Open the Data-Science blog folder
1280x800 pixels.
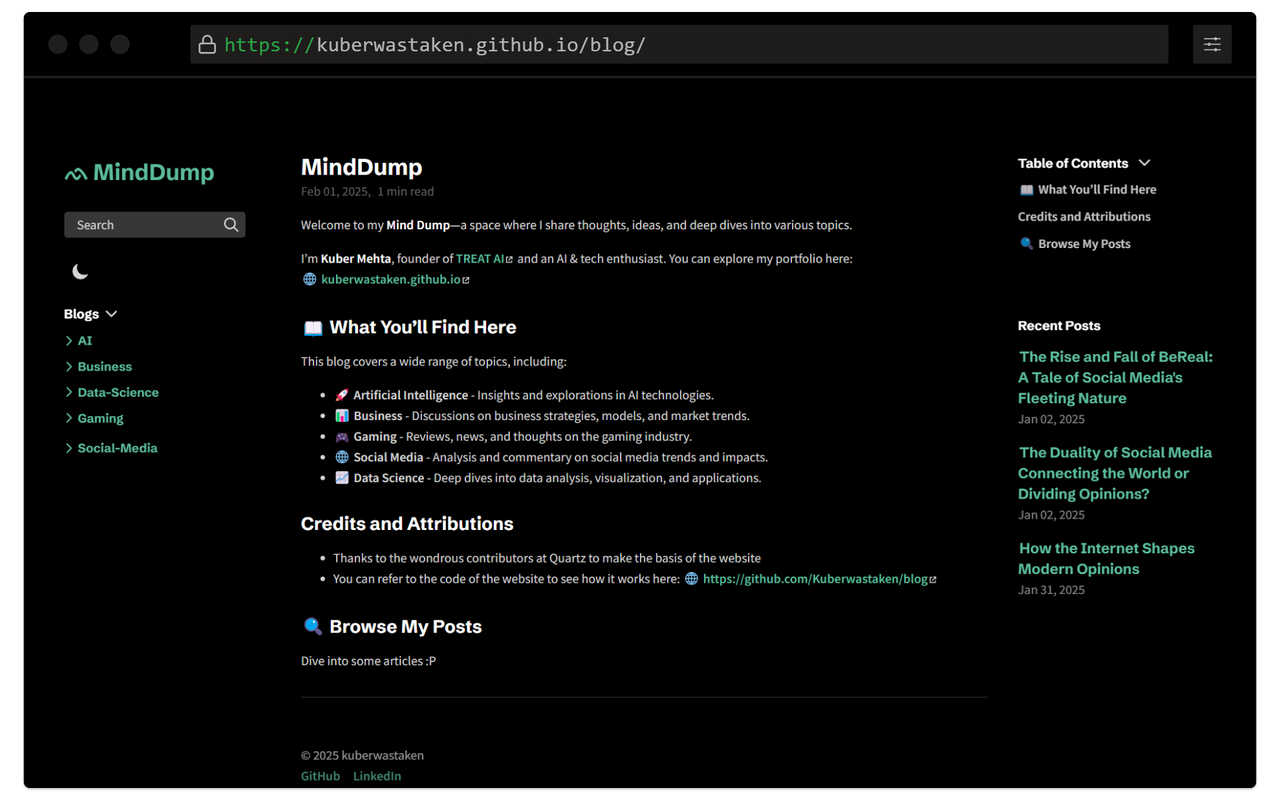coord(118,393)
